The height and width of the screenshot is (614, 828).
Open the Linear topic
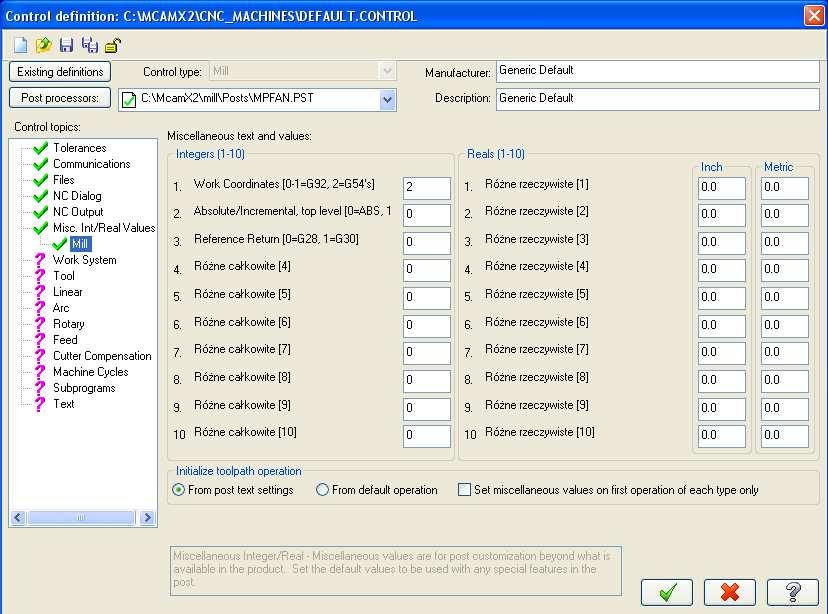pyautogui.click(x=68, y=292)
